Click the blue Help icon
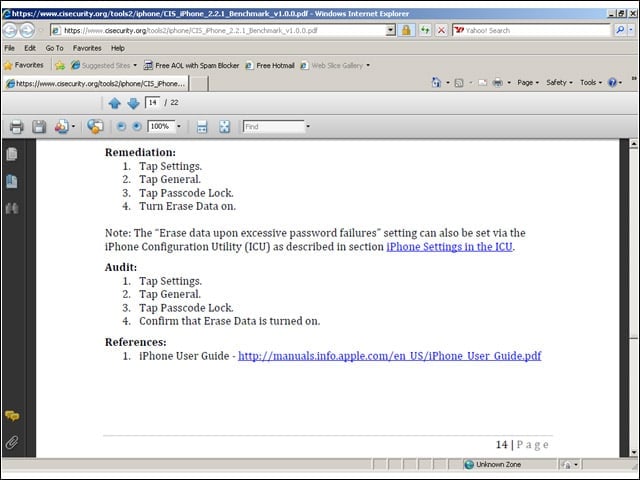The height and width of the screenshot is (480, 640). point(612,83)
